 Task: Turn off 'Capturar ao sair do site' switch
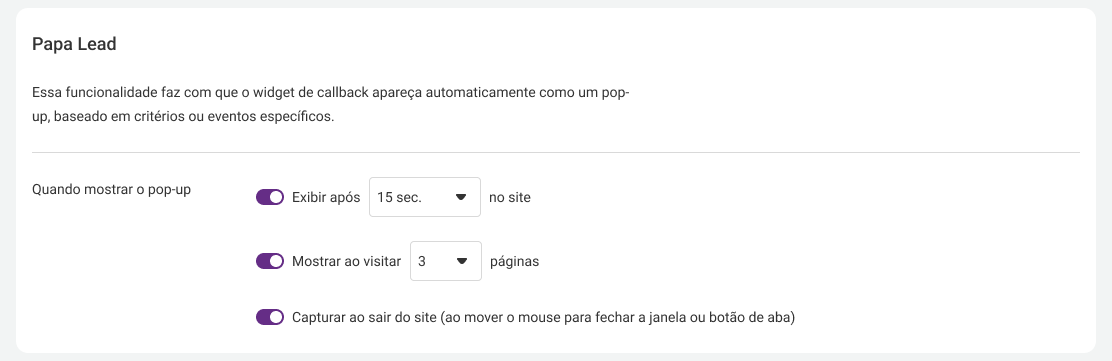coord(269,317)
